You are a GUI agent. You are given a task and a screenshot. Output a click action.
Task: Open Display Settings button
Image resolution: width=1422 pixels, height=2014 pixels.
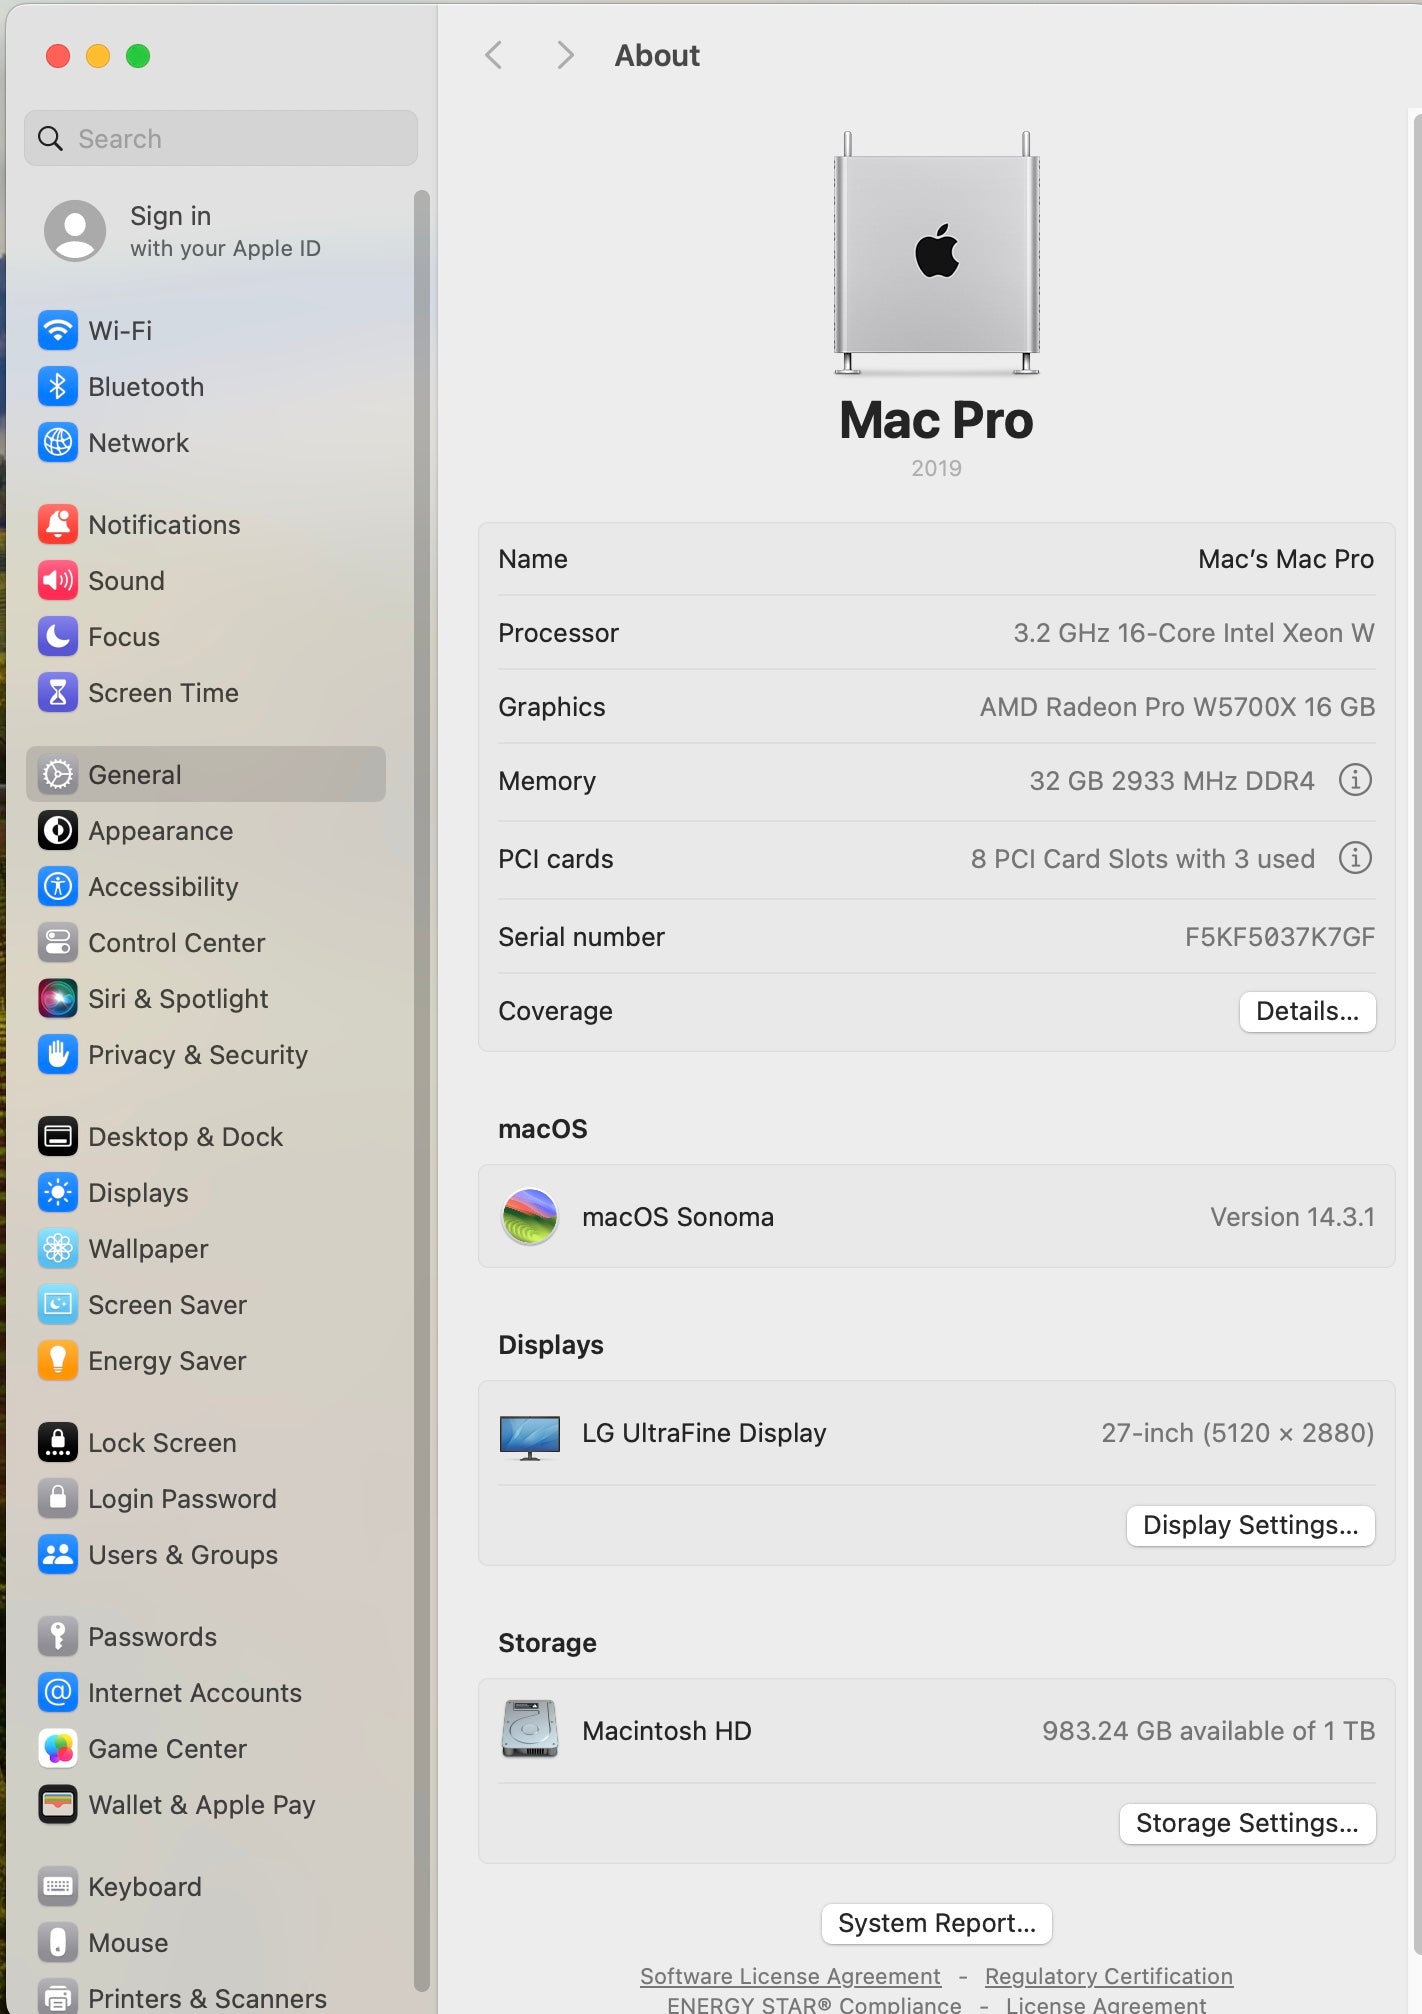pos(1250,1525)
